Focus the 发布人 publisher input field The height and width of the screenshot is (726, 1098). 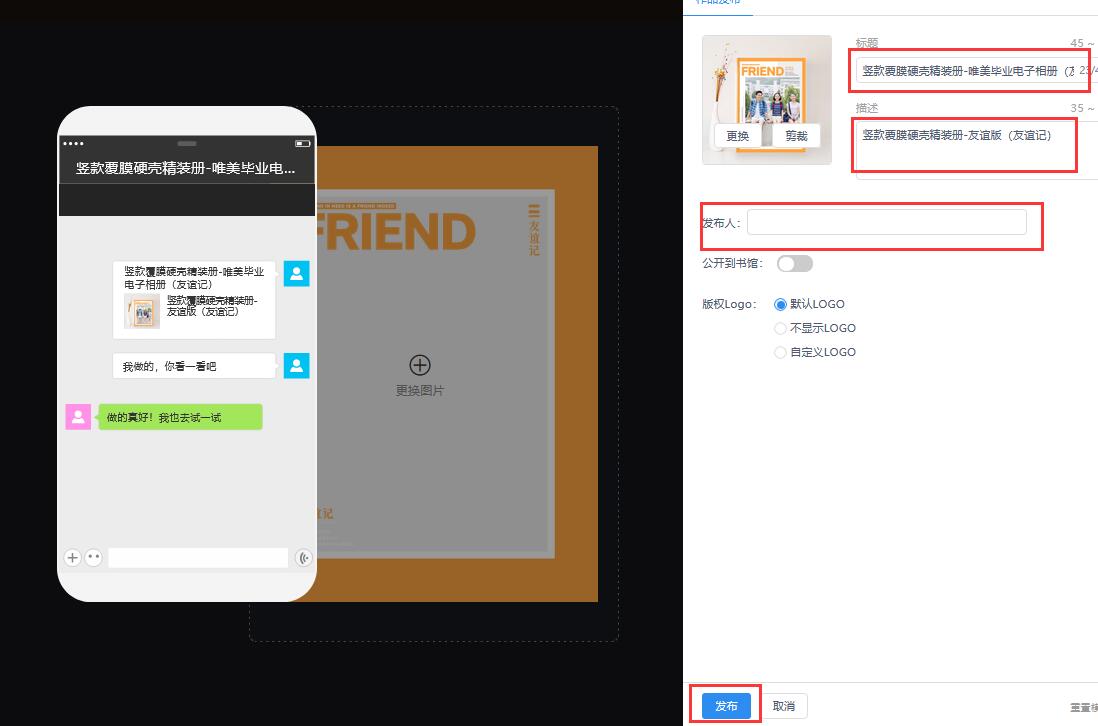(x=887, y=223)
